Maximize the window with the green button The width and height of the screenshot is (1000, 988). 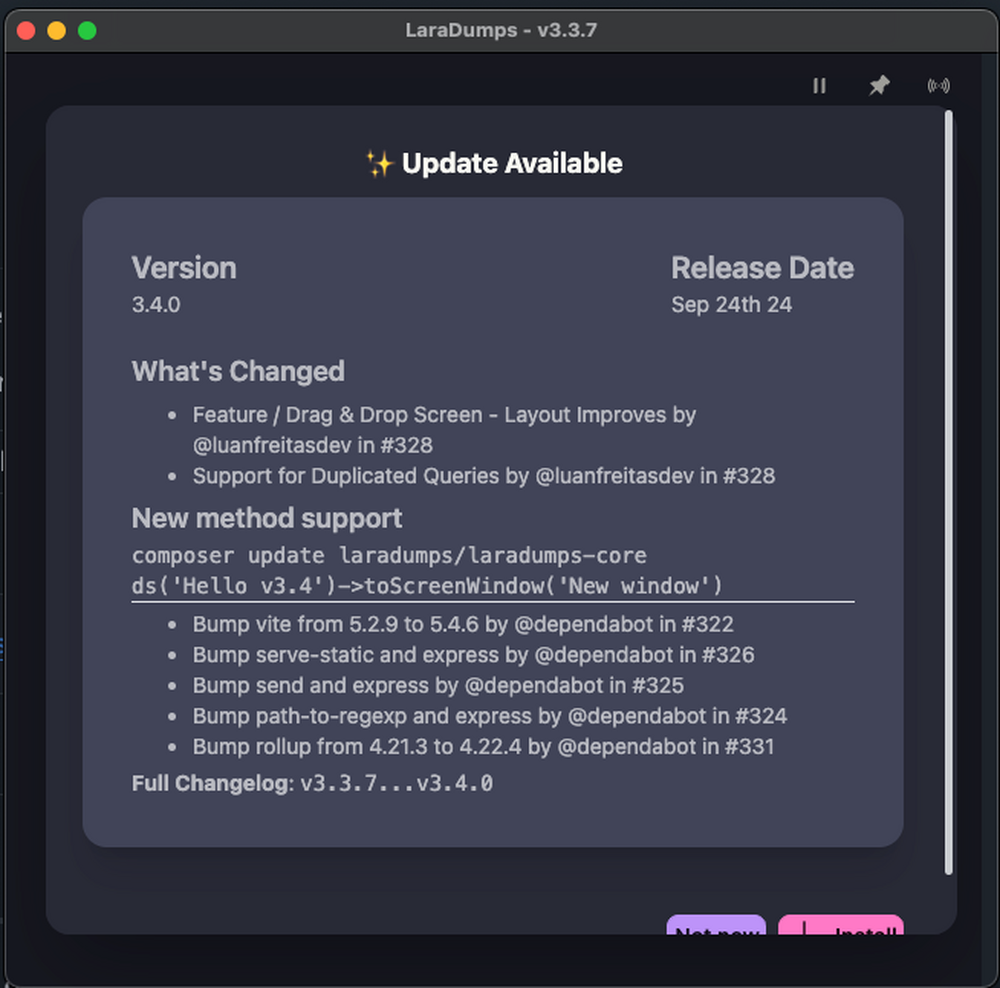(87, 31)
